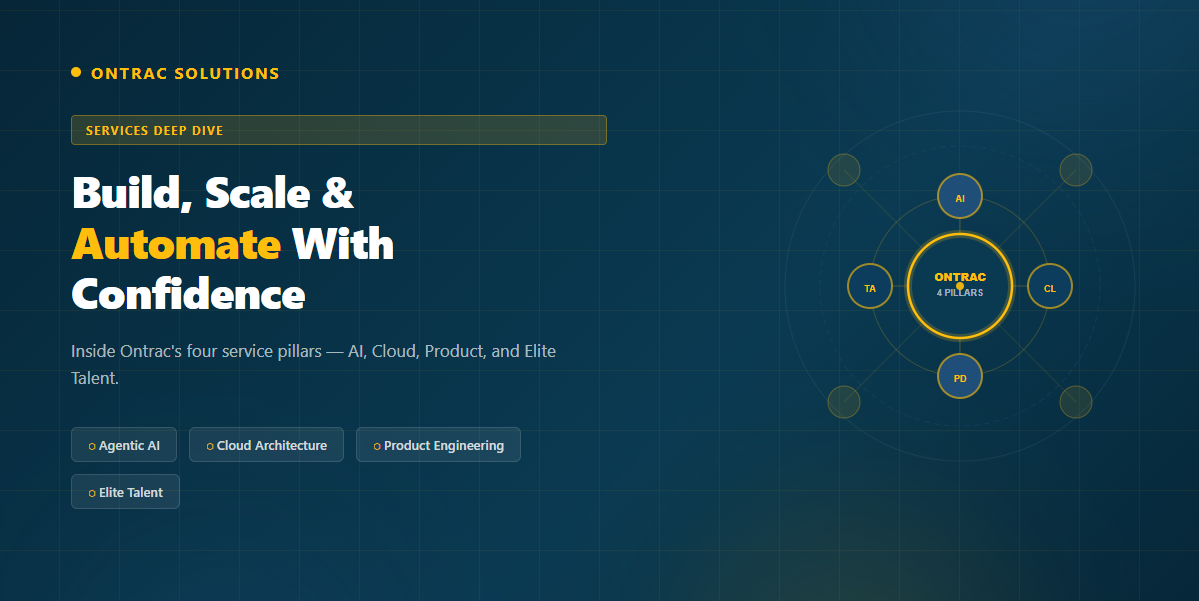Select the Cloud Architecture chip
This screenshot has height=601, width=1199.
point(266,445)
